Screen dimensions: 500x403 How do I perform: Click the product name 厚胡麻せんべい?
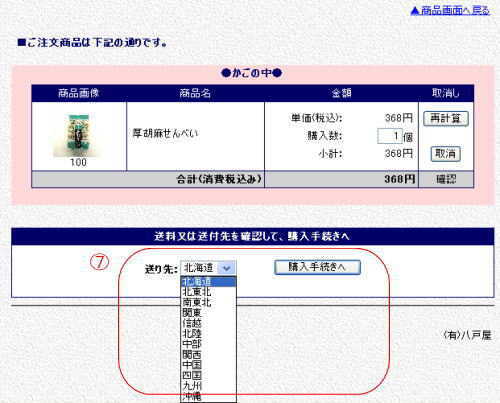pyautogui.click(x=166, y=133)
